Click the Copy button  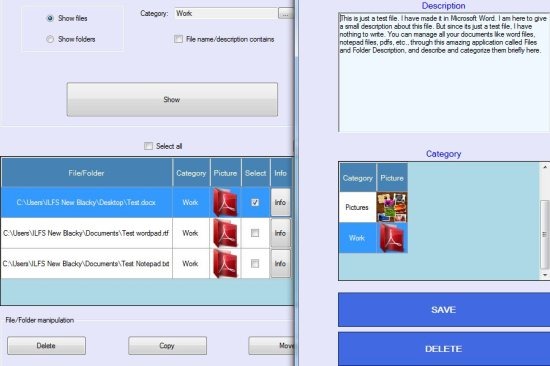coord(167,346)
